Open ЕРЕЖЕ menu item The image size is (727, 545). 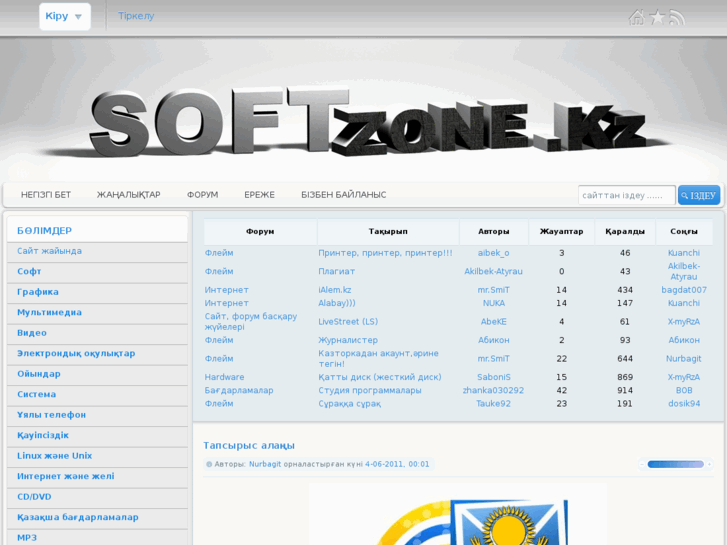(259, 195)
